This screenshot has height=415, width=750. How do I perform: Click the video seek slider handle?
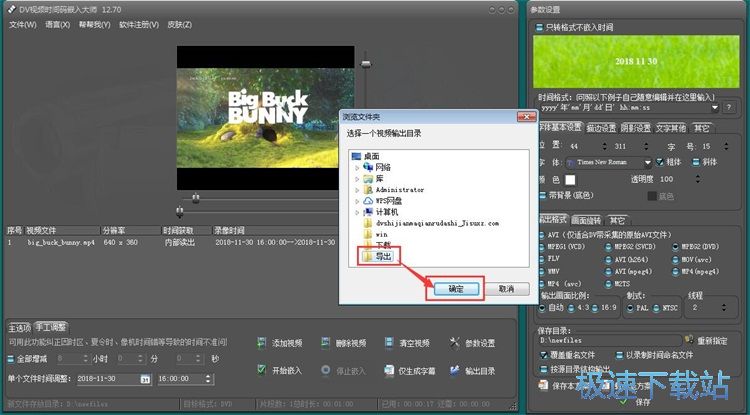pyautogui.click(x=195, y=197)
